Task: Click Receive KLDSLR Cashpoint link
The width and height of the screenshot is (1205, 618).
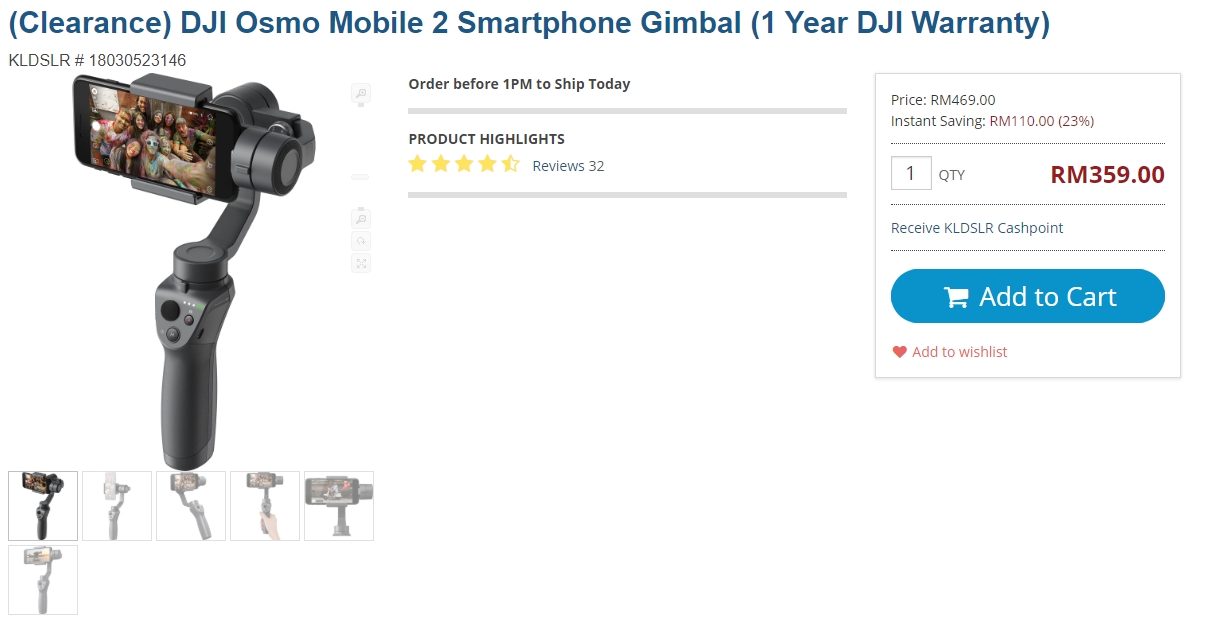Action: click(x=977, y=228)
